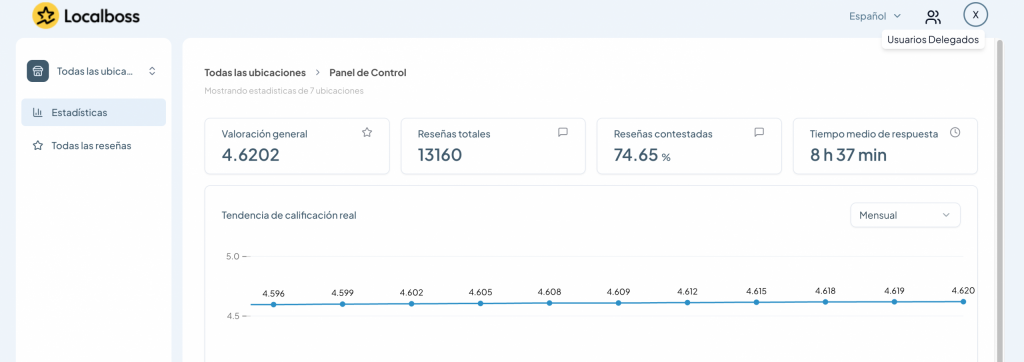
Task: Open the Usuarios Delegados people icon
Action: click(x=933, y=16)
